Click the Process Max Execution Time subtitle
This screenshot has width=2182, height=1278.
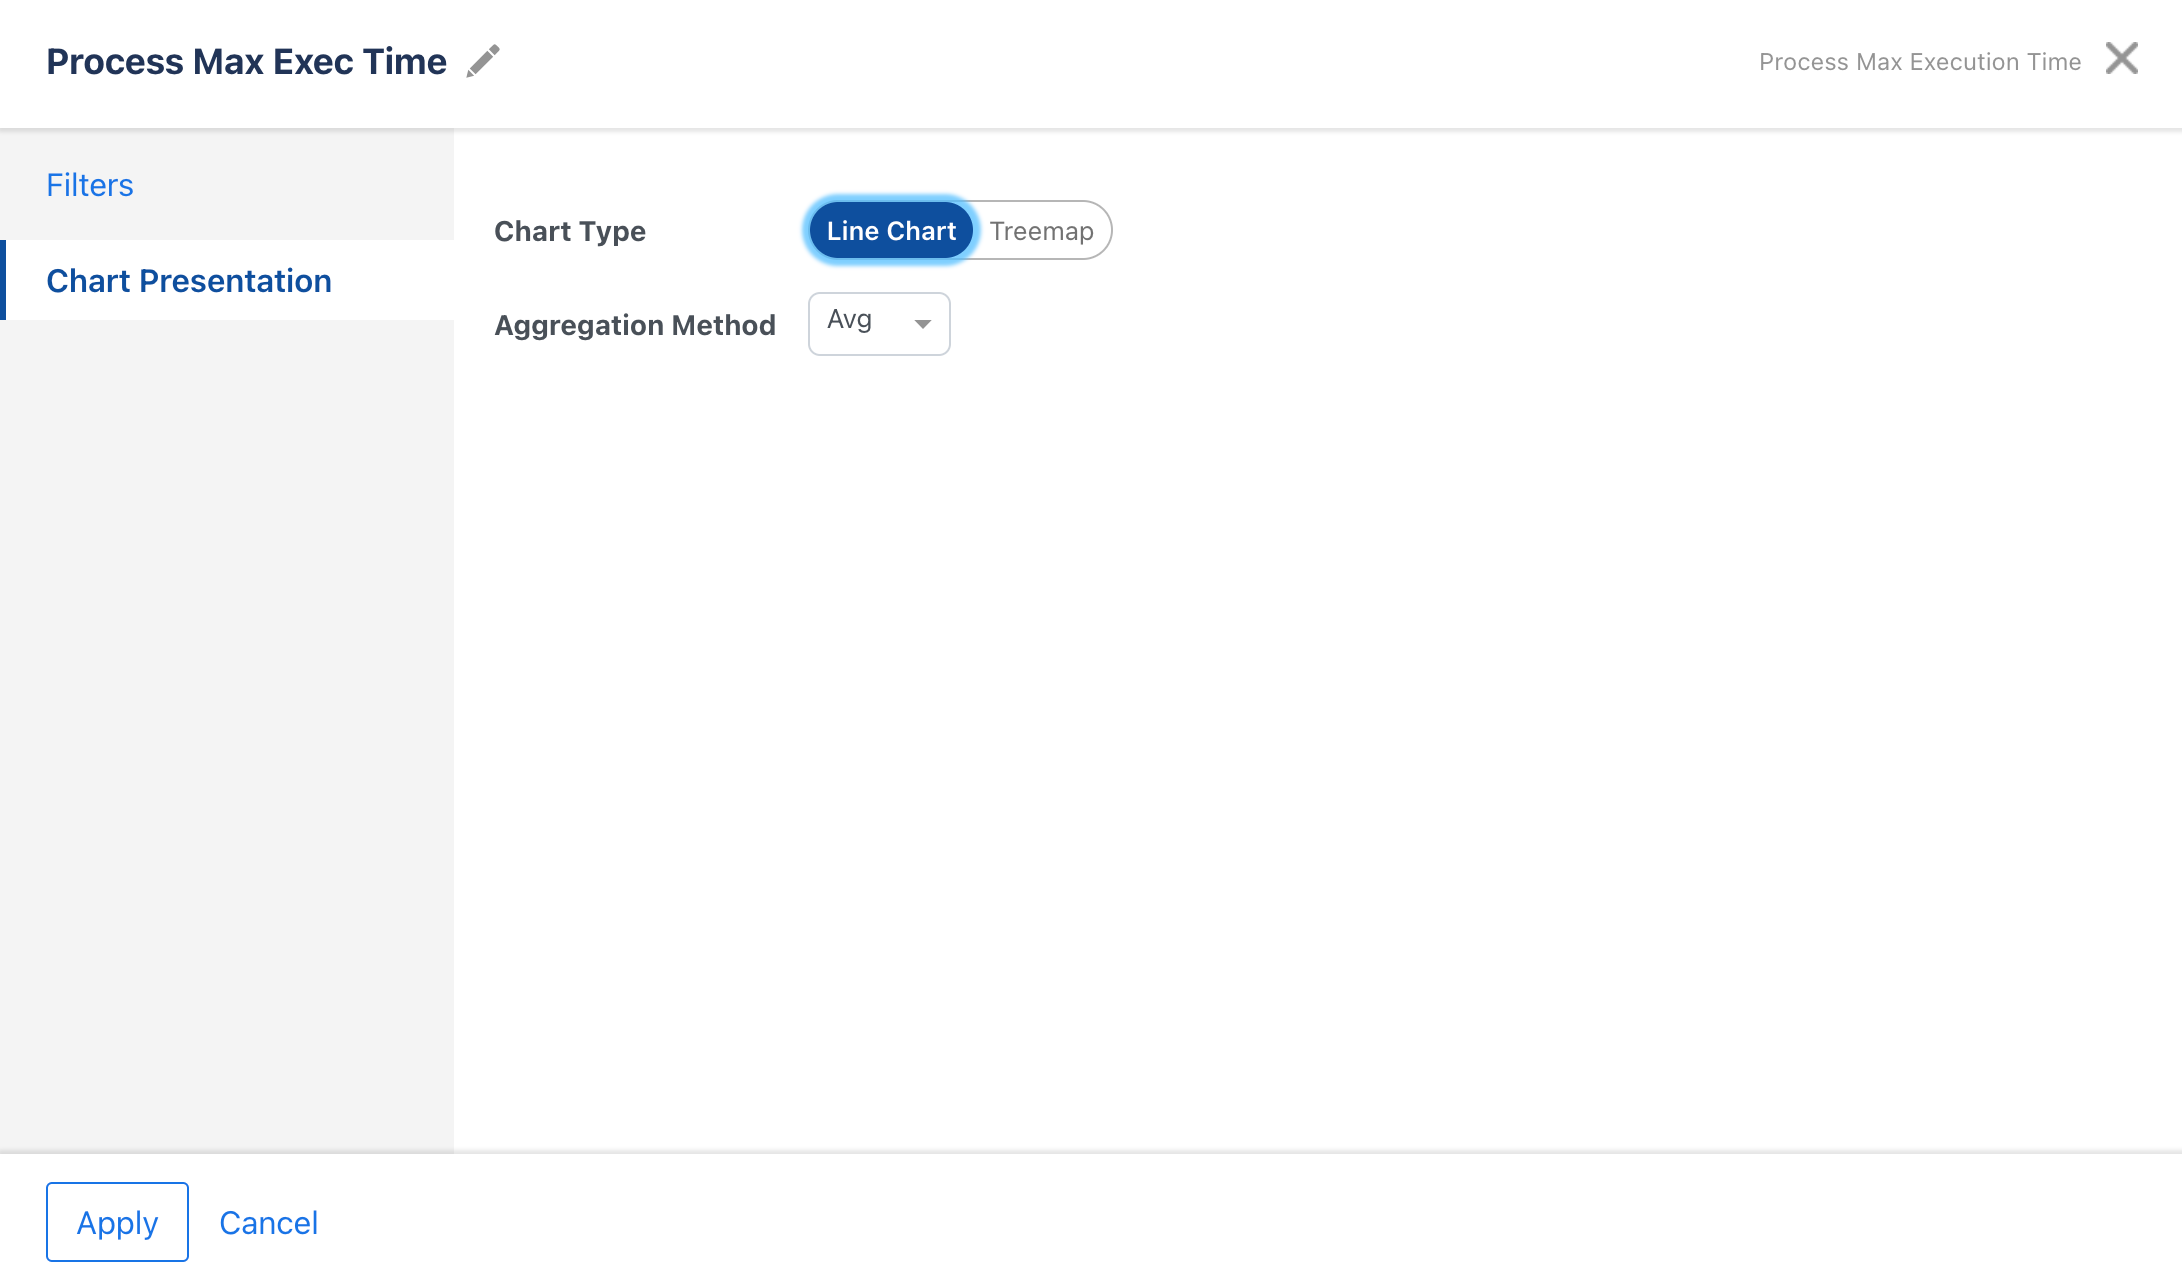point(1919,62)
